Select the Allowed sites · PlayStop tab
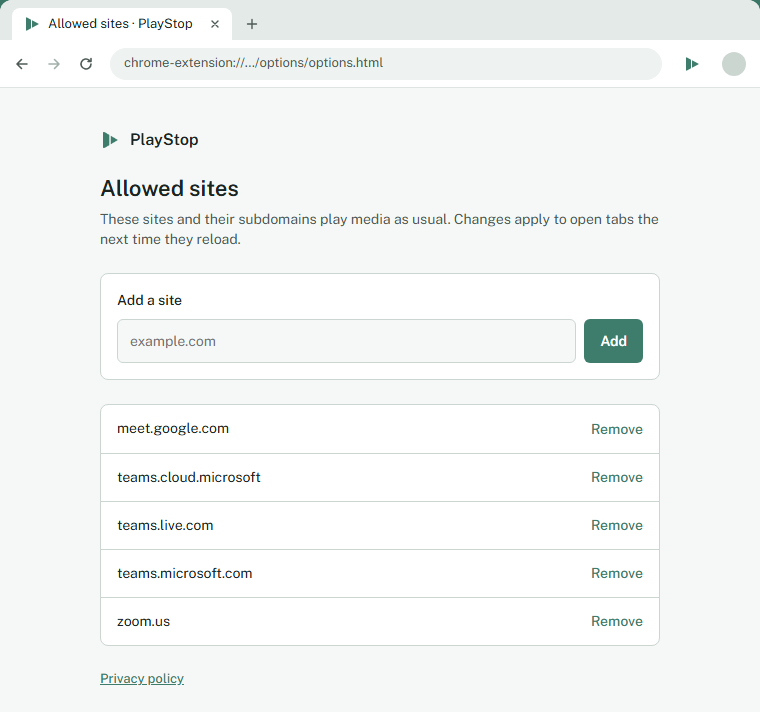 click(x=122, y=24)
